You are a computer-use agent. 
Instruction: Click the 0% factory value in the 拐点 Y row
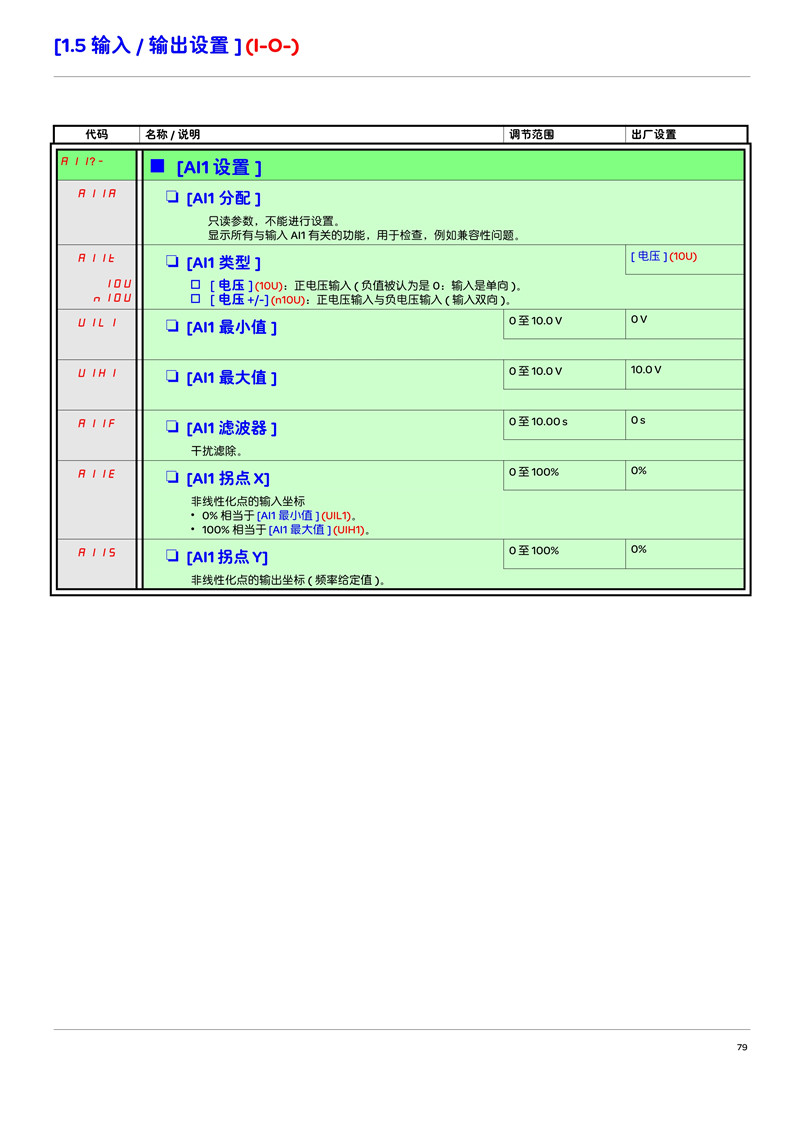point(638,549)
